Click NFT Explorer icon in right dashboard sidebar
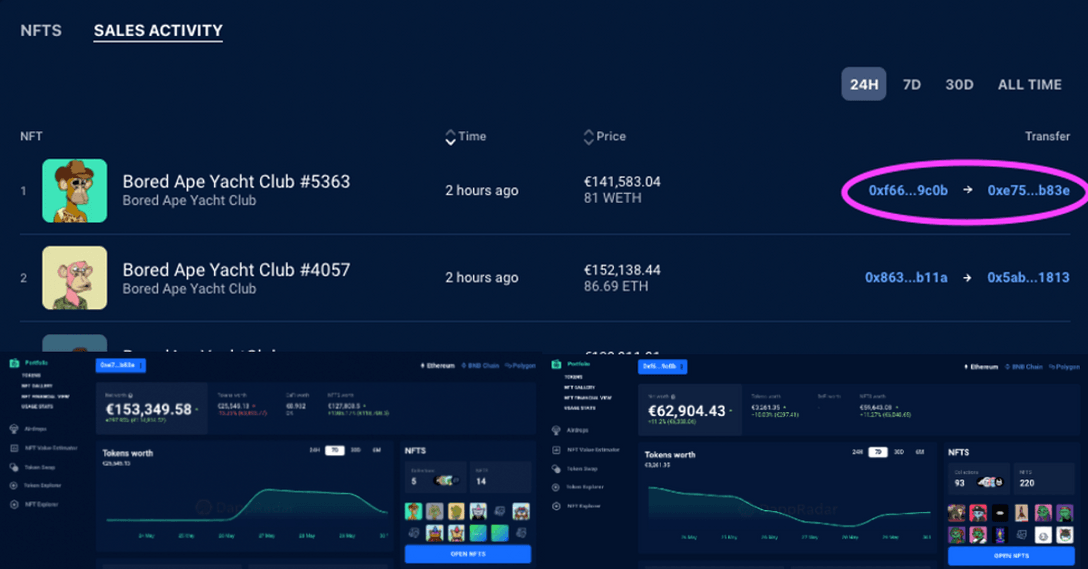 (557, 506)
